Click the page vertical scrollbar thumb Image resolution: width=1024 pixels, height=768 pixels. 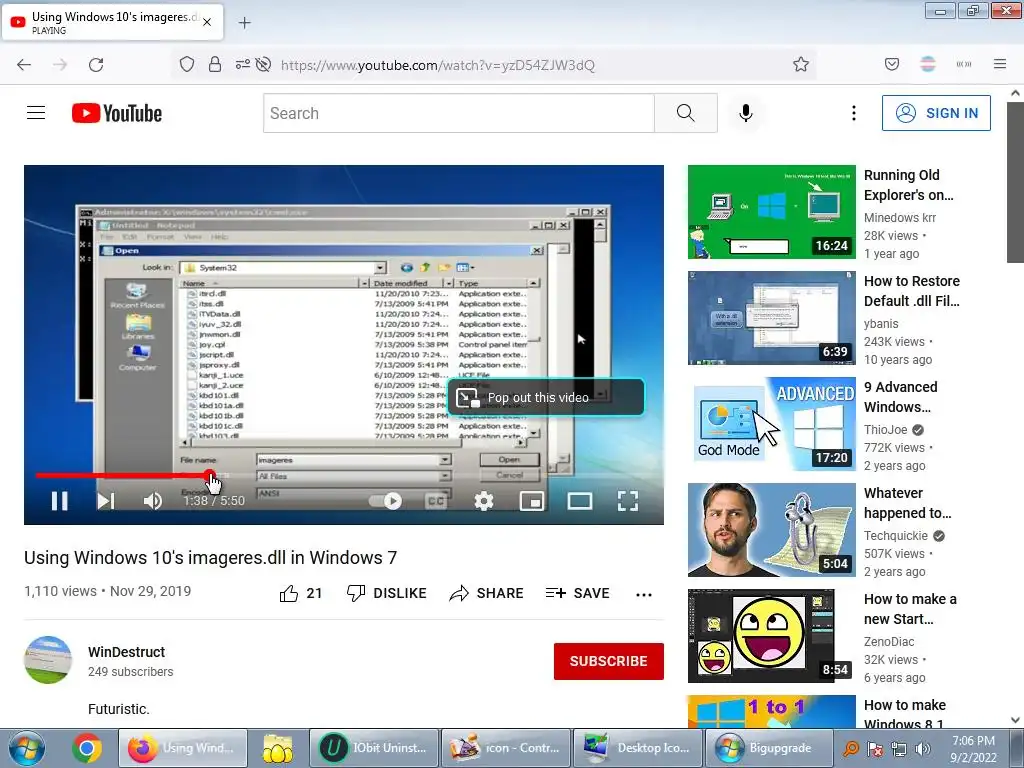click(x=1015, y=181)
